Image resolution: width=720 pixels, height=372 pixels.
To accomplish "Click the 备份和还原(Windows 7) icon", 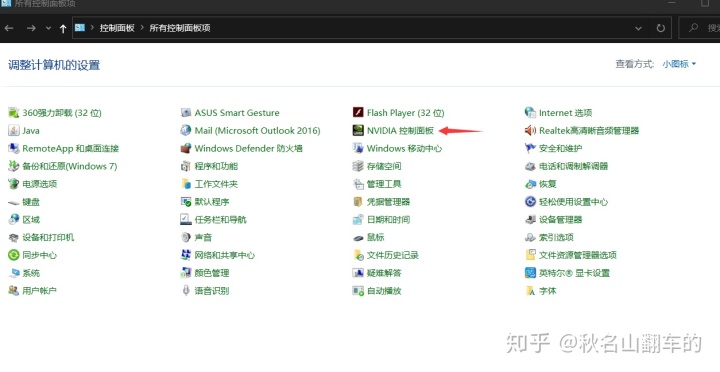I will pos(14,166).
